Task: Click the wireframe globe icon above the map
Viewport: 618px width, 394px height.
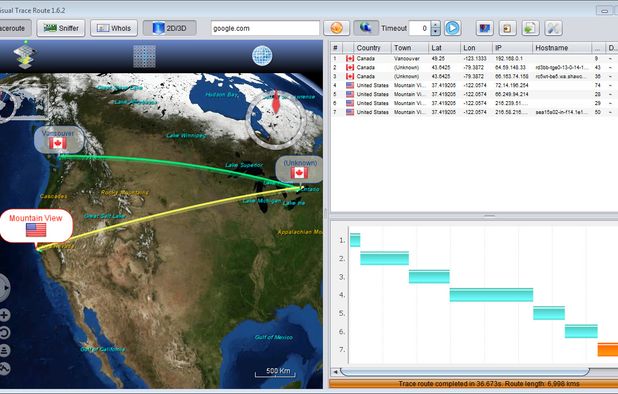Action: 262,56
